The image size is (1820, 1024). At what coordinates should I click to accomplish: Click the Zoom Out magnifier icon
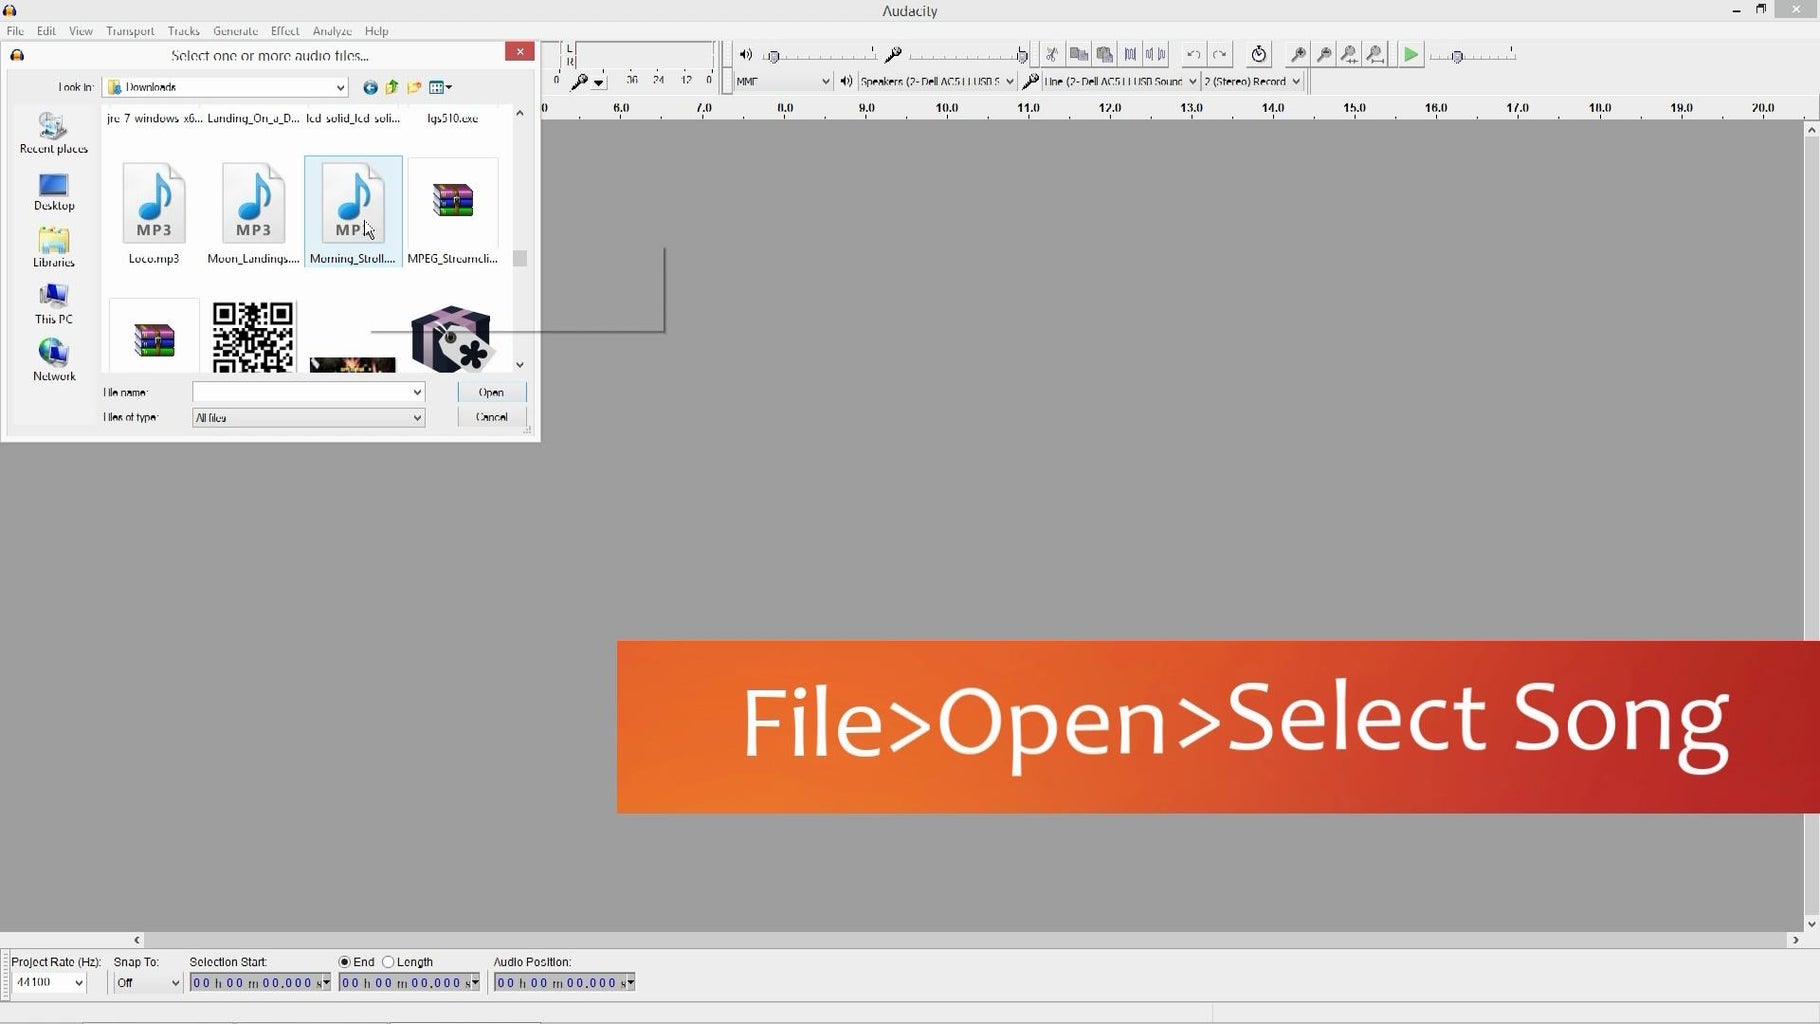[x=1324, y=55]
